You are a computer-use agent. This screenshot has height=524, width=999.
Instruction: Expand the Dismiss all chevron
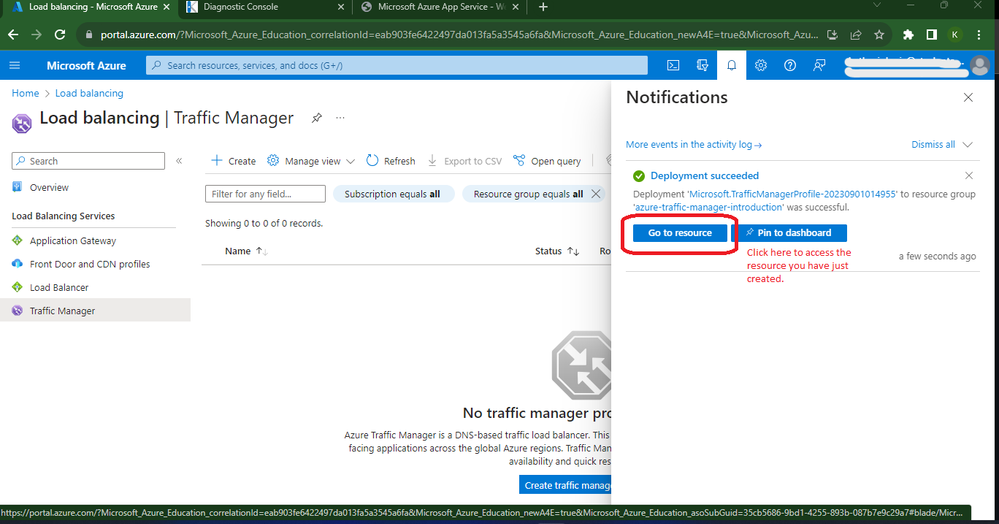coord(967,145)
